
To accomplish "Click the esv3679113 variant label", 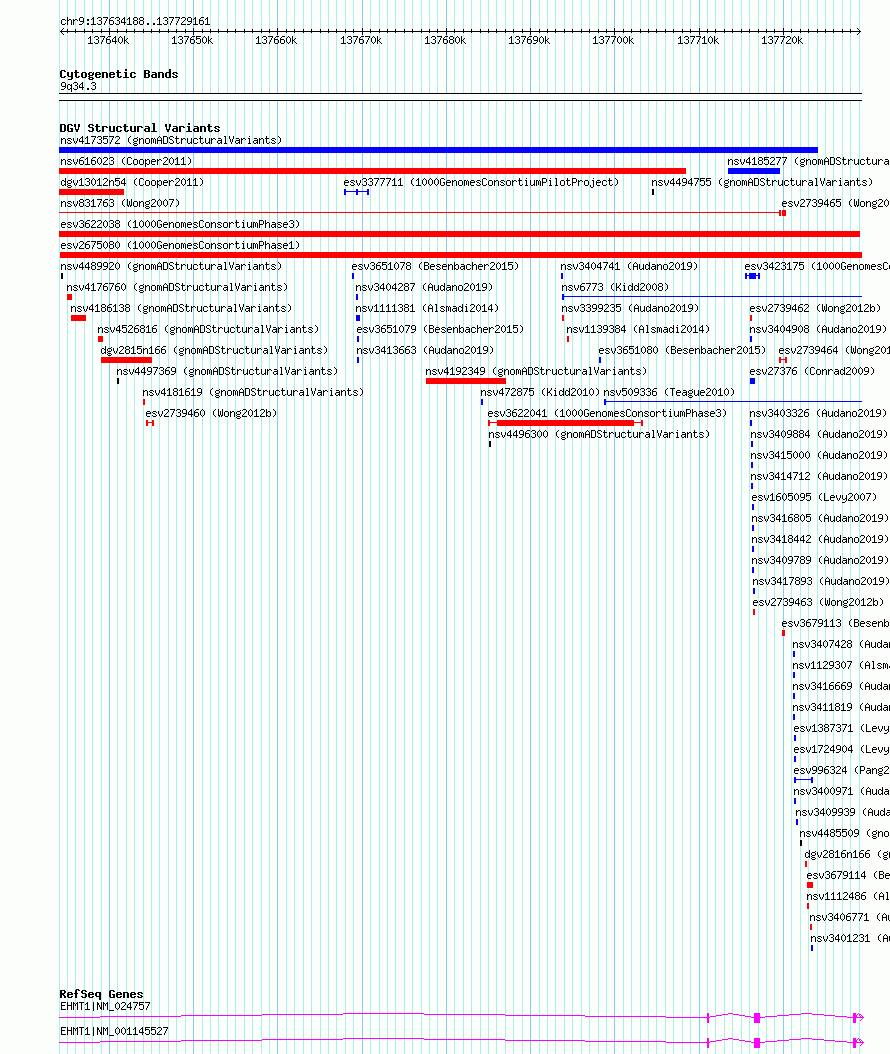I will pyautogui.click(x=835, y=622).
